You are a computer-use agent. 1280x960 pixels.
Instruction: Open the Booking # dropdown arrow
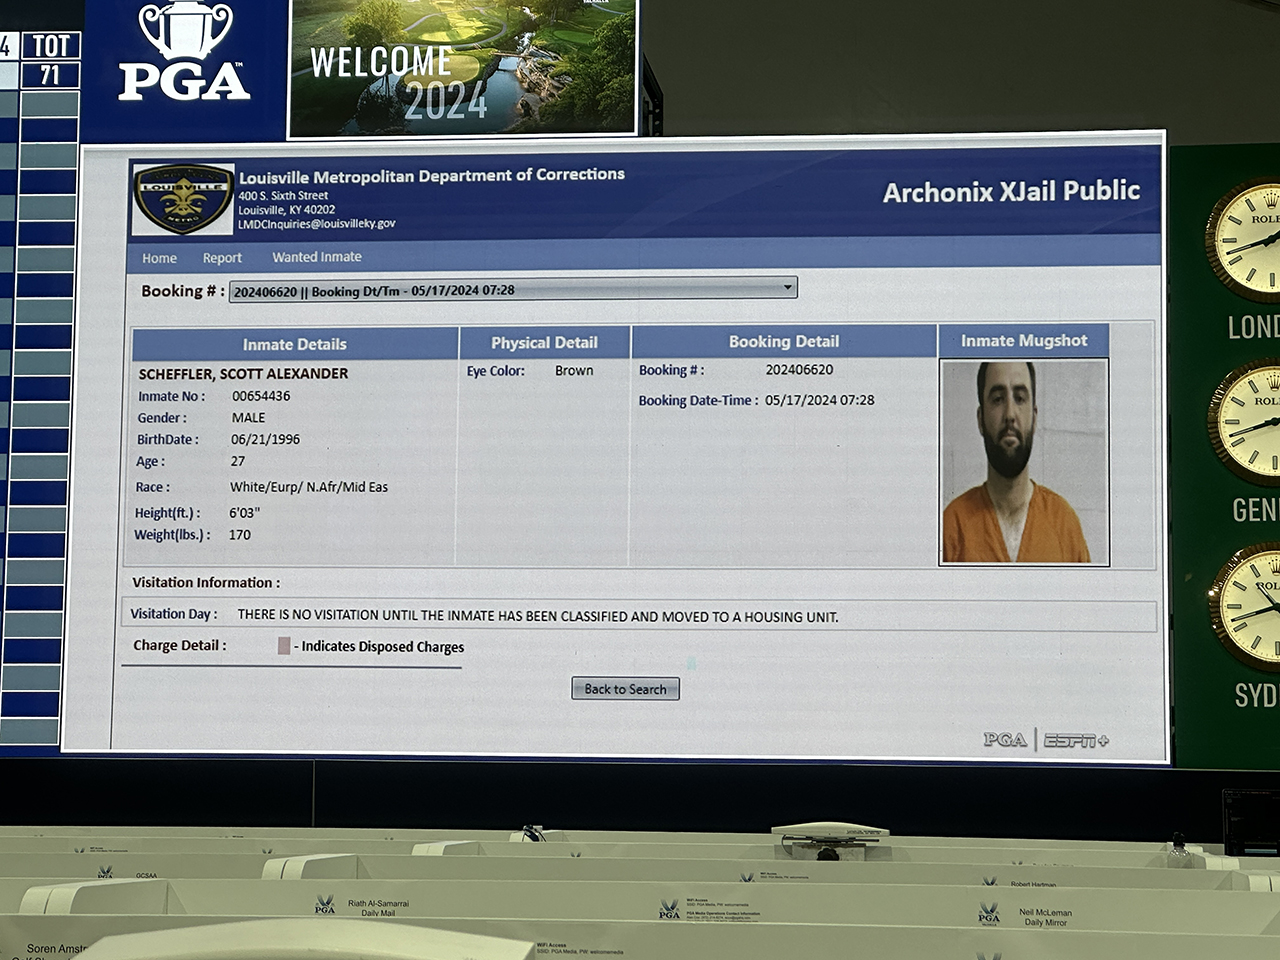tap(788, 288)
